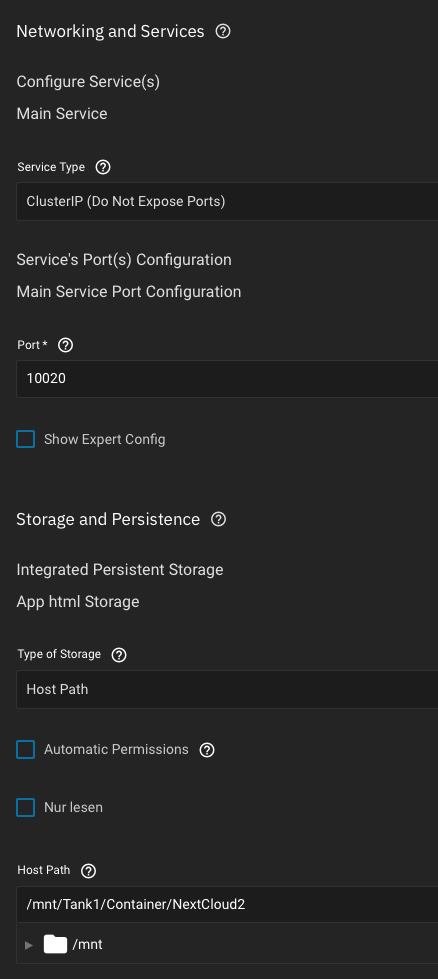Click Type of Storage help icon

point(119,655)
